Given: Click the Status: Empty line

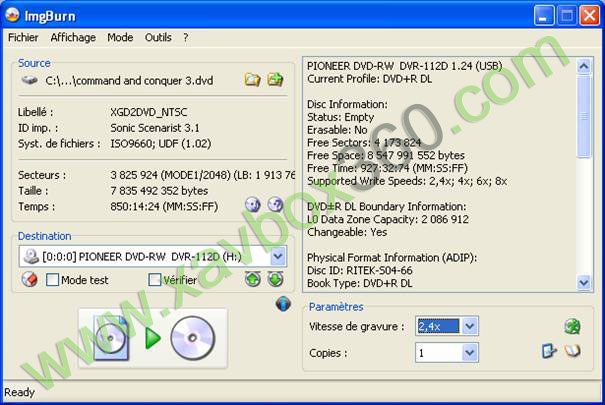Looking at the screenshot, I should [x=340, y=117].
